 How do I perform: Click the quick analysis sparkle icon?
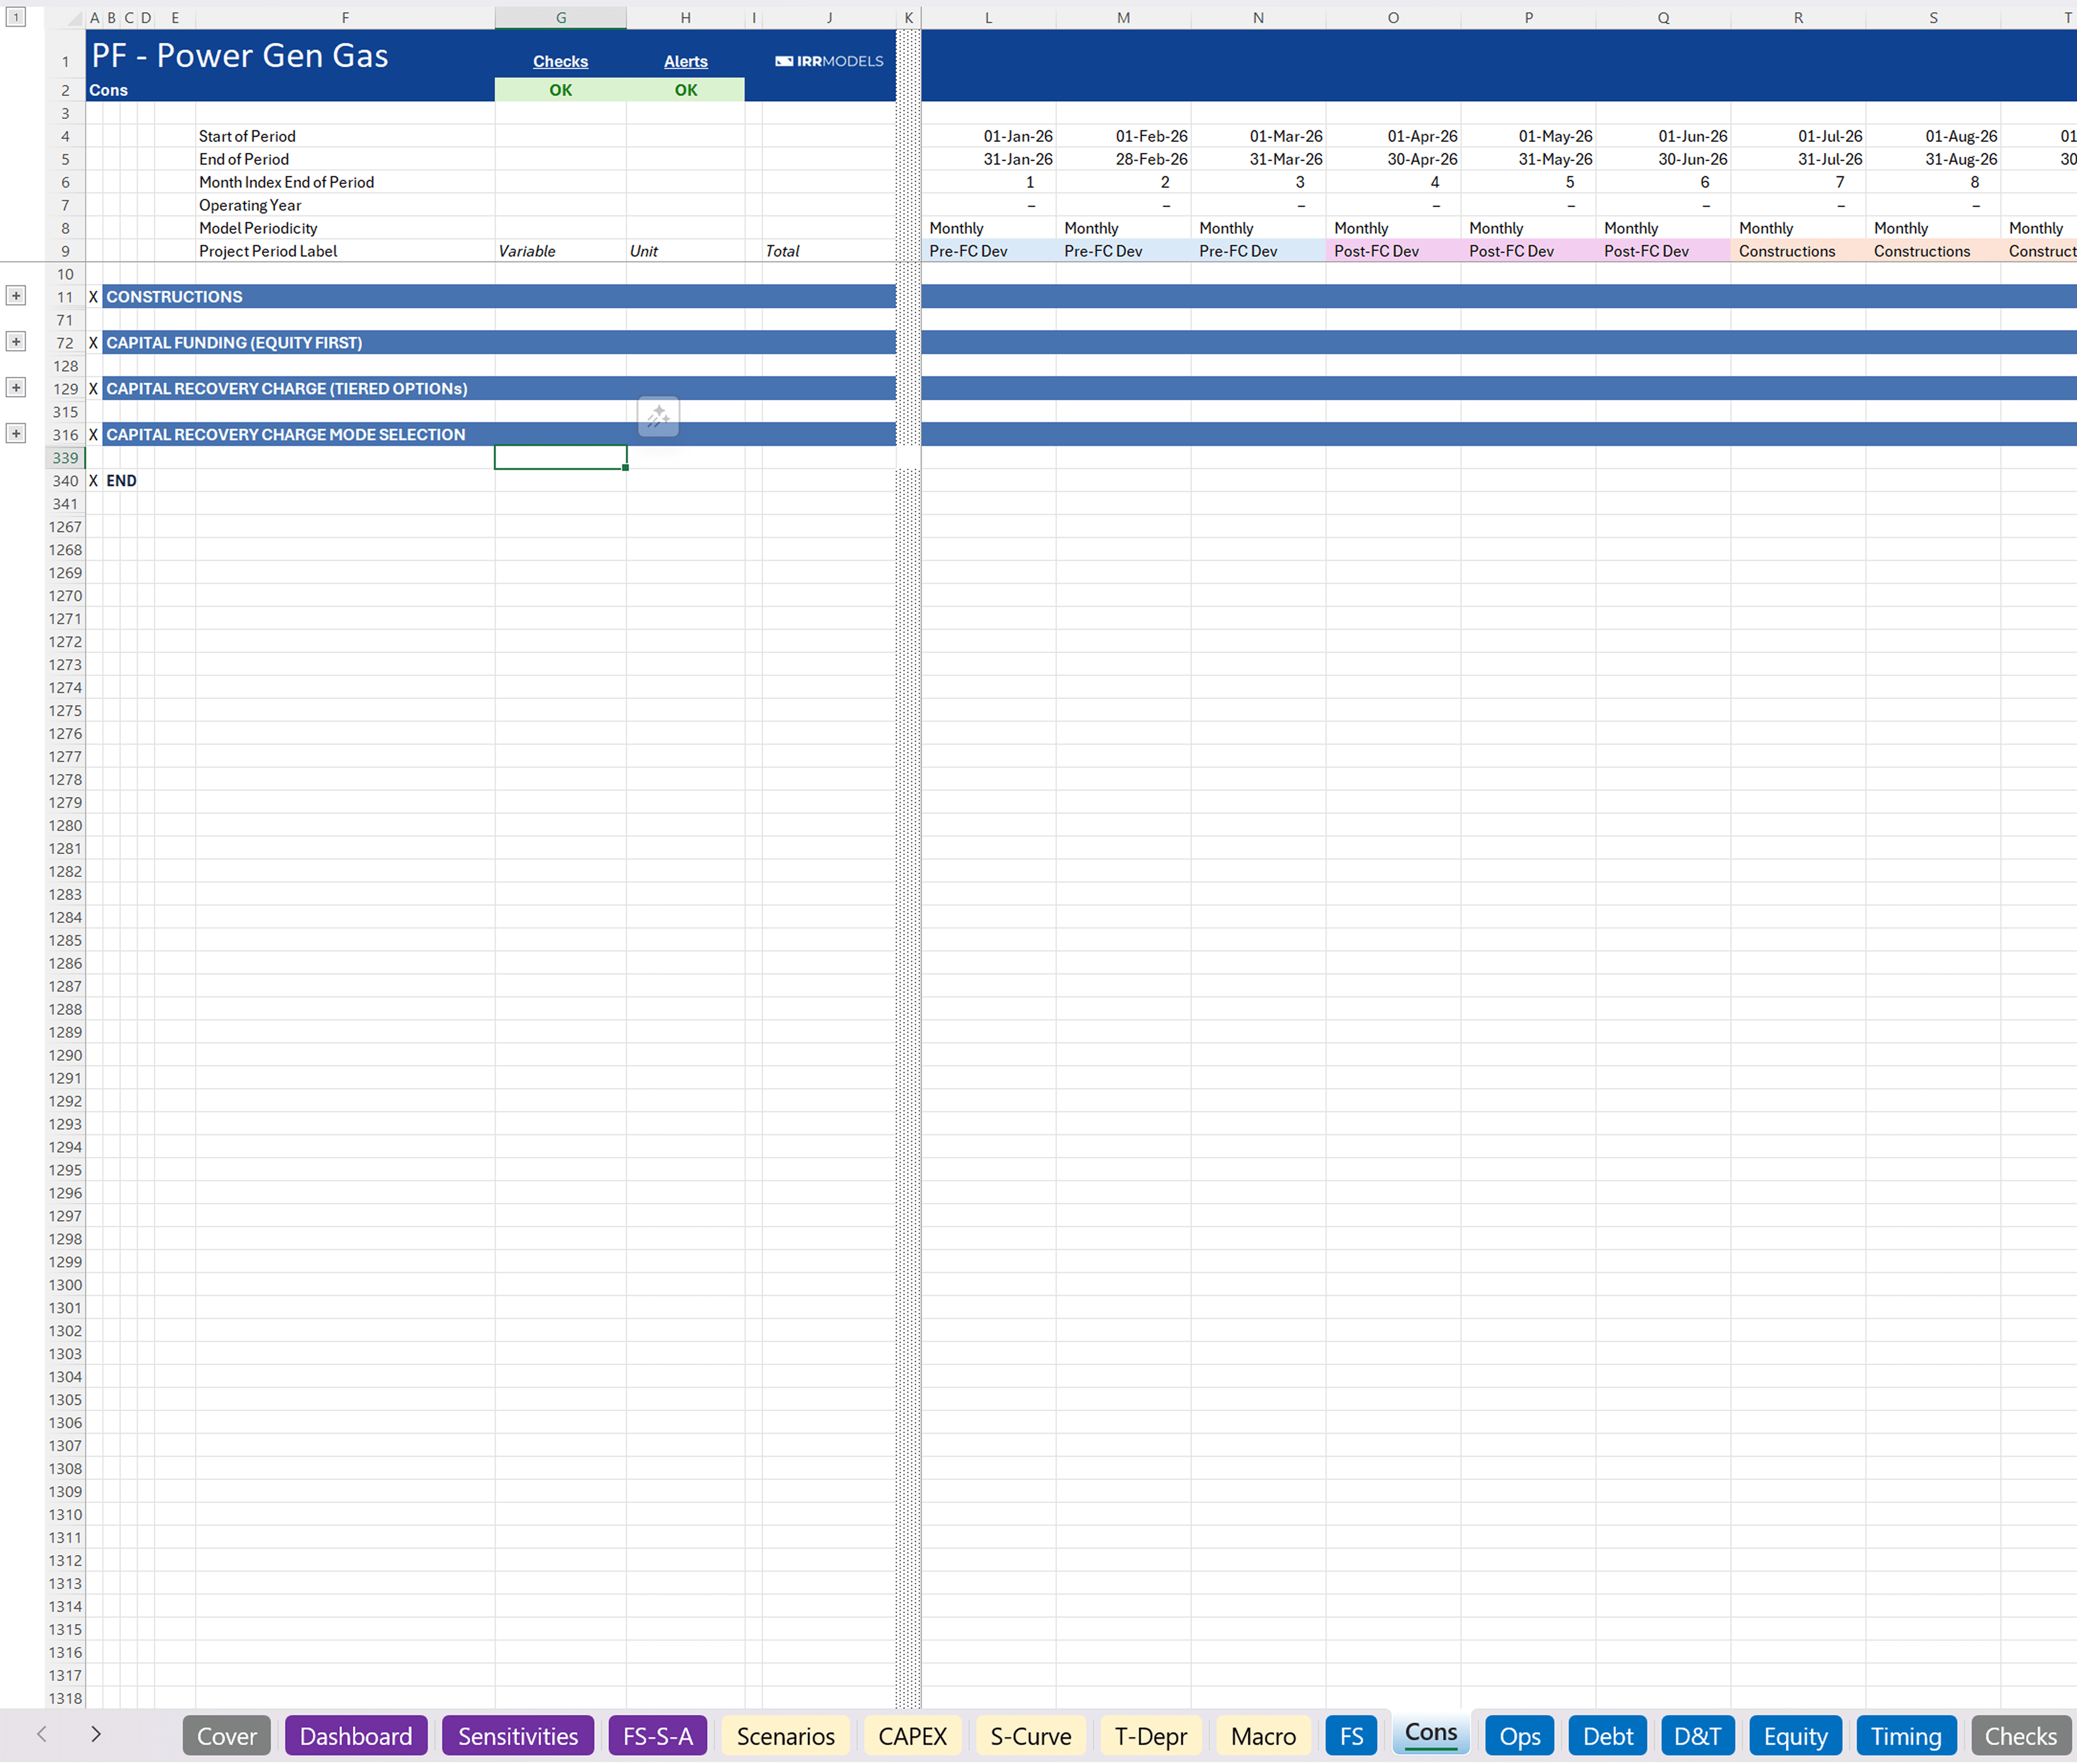pyautogui.click(x=658, y=417)
